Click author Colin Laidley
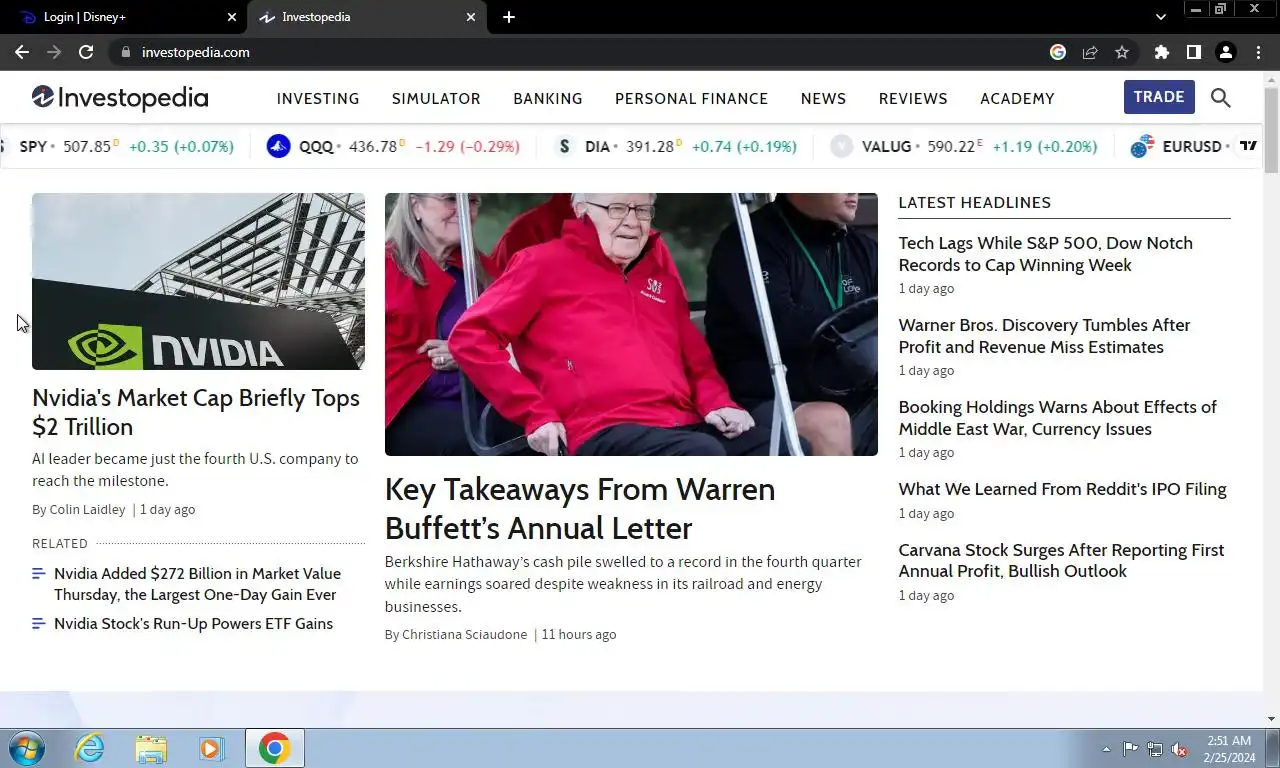1280x768 pixels. pyautogui.click(x=87, y=509)
